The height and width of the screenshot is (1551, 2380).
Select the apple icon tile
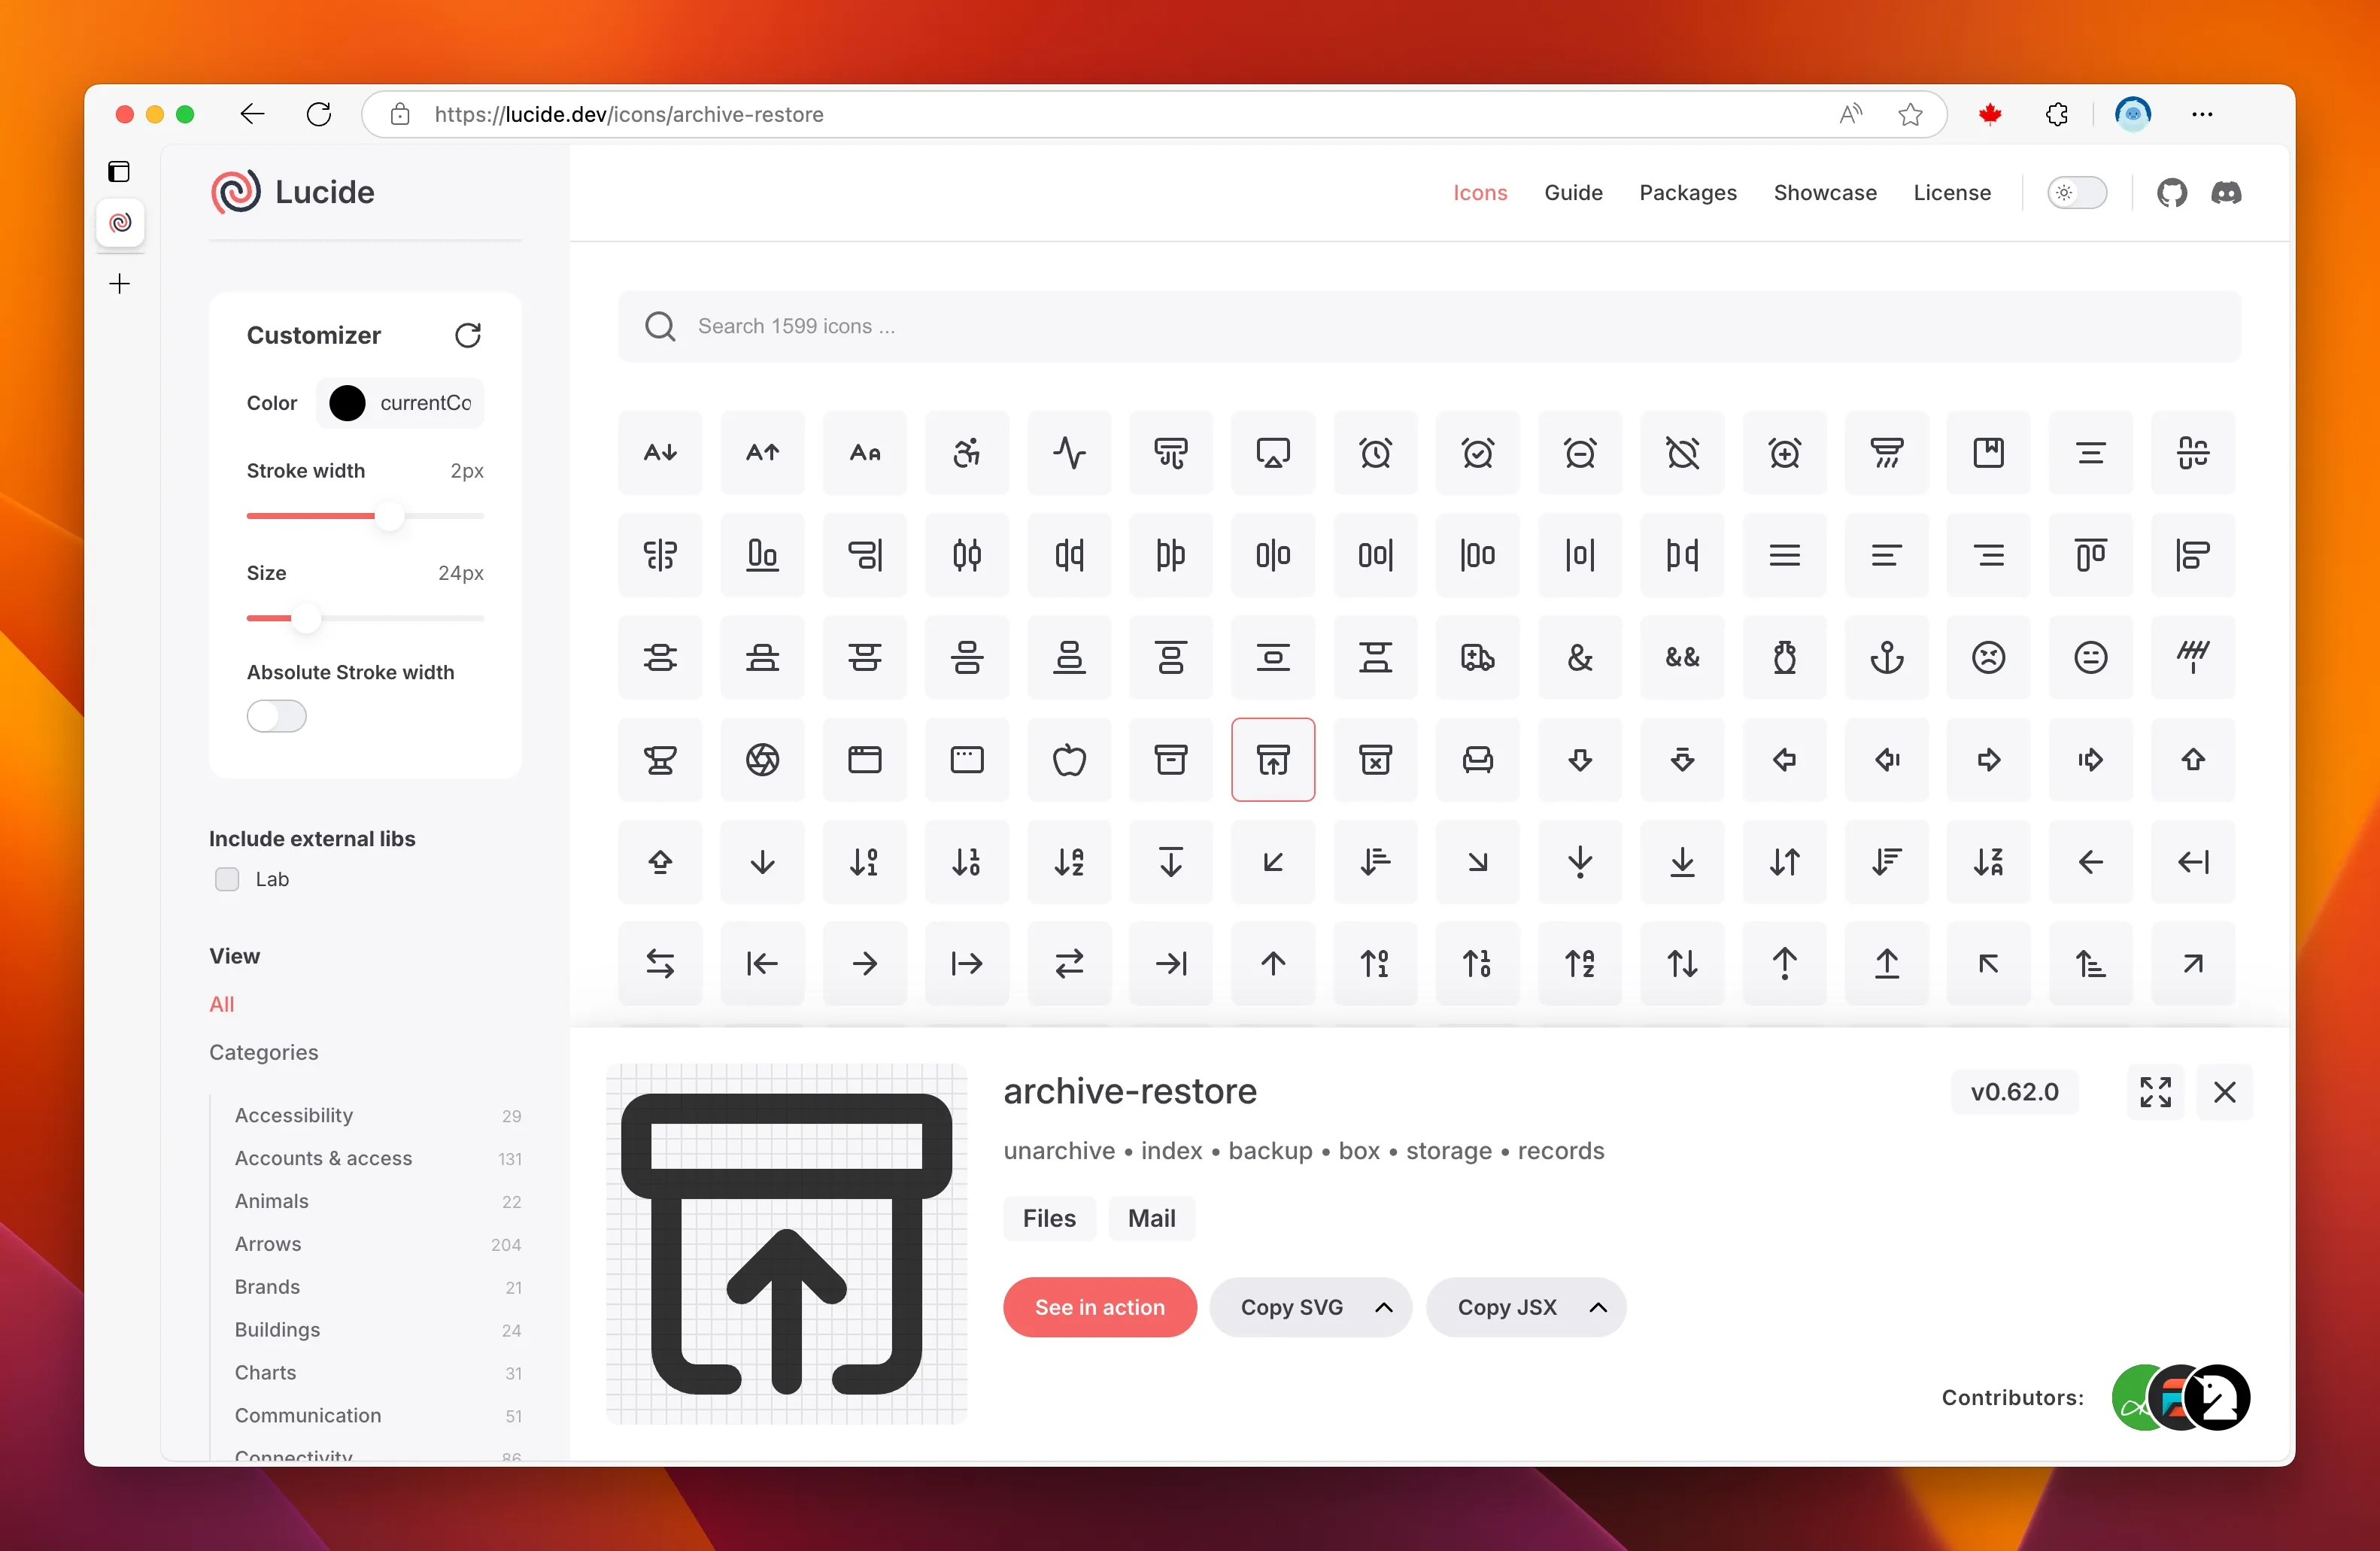coord(1069,760)
